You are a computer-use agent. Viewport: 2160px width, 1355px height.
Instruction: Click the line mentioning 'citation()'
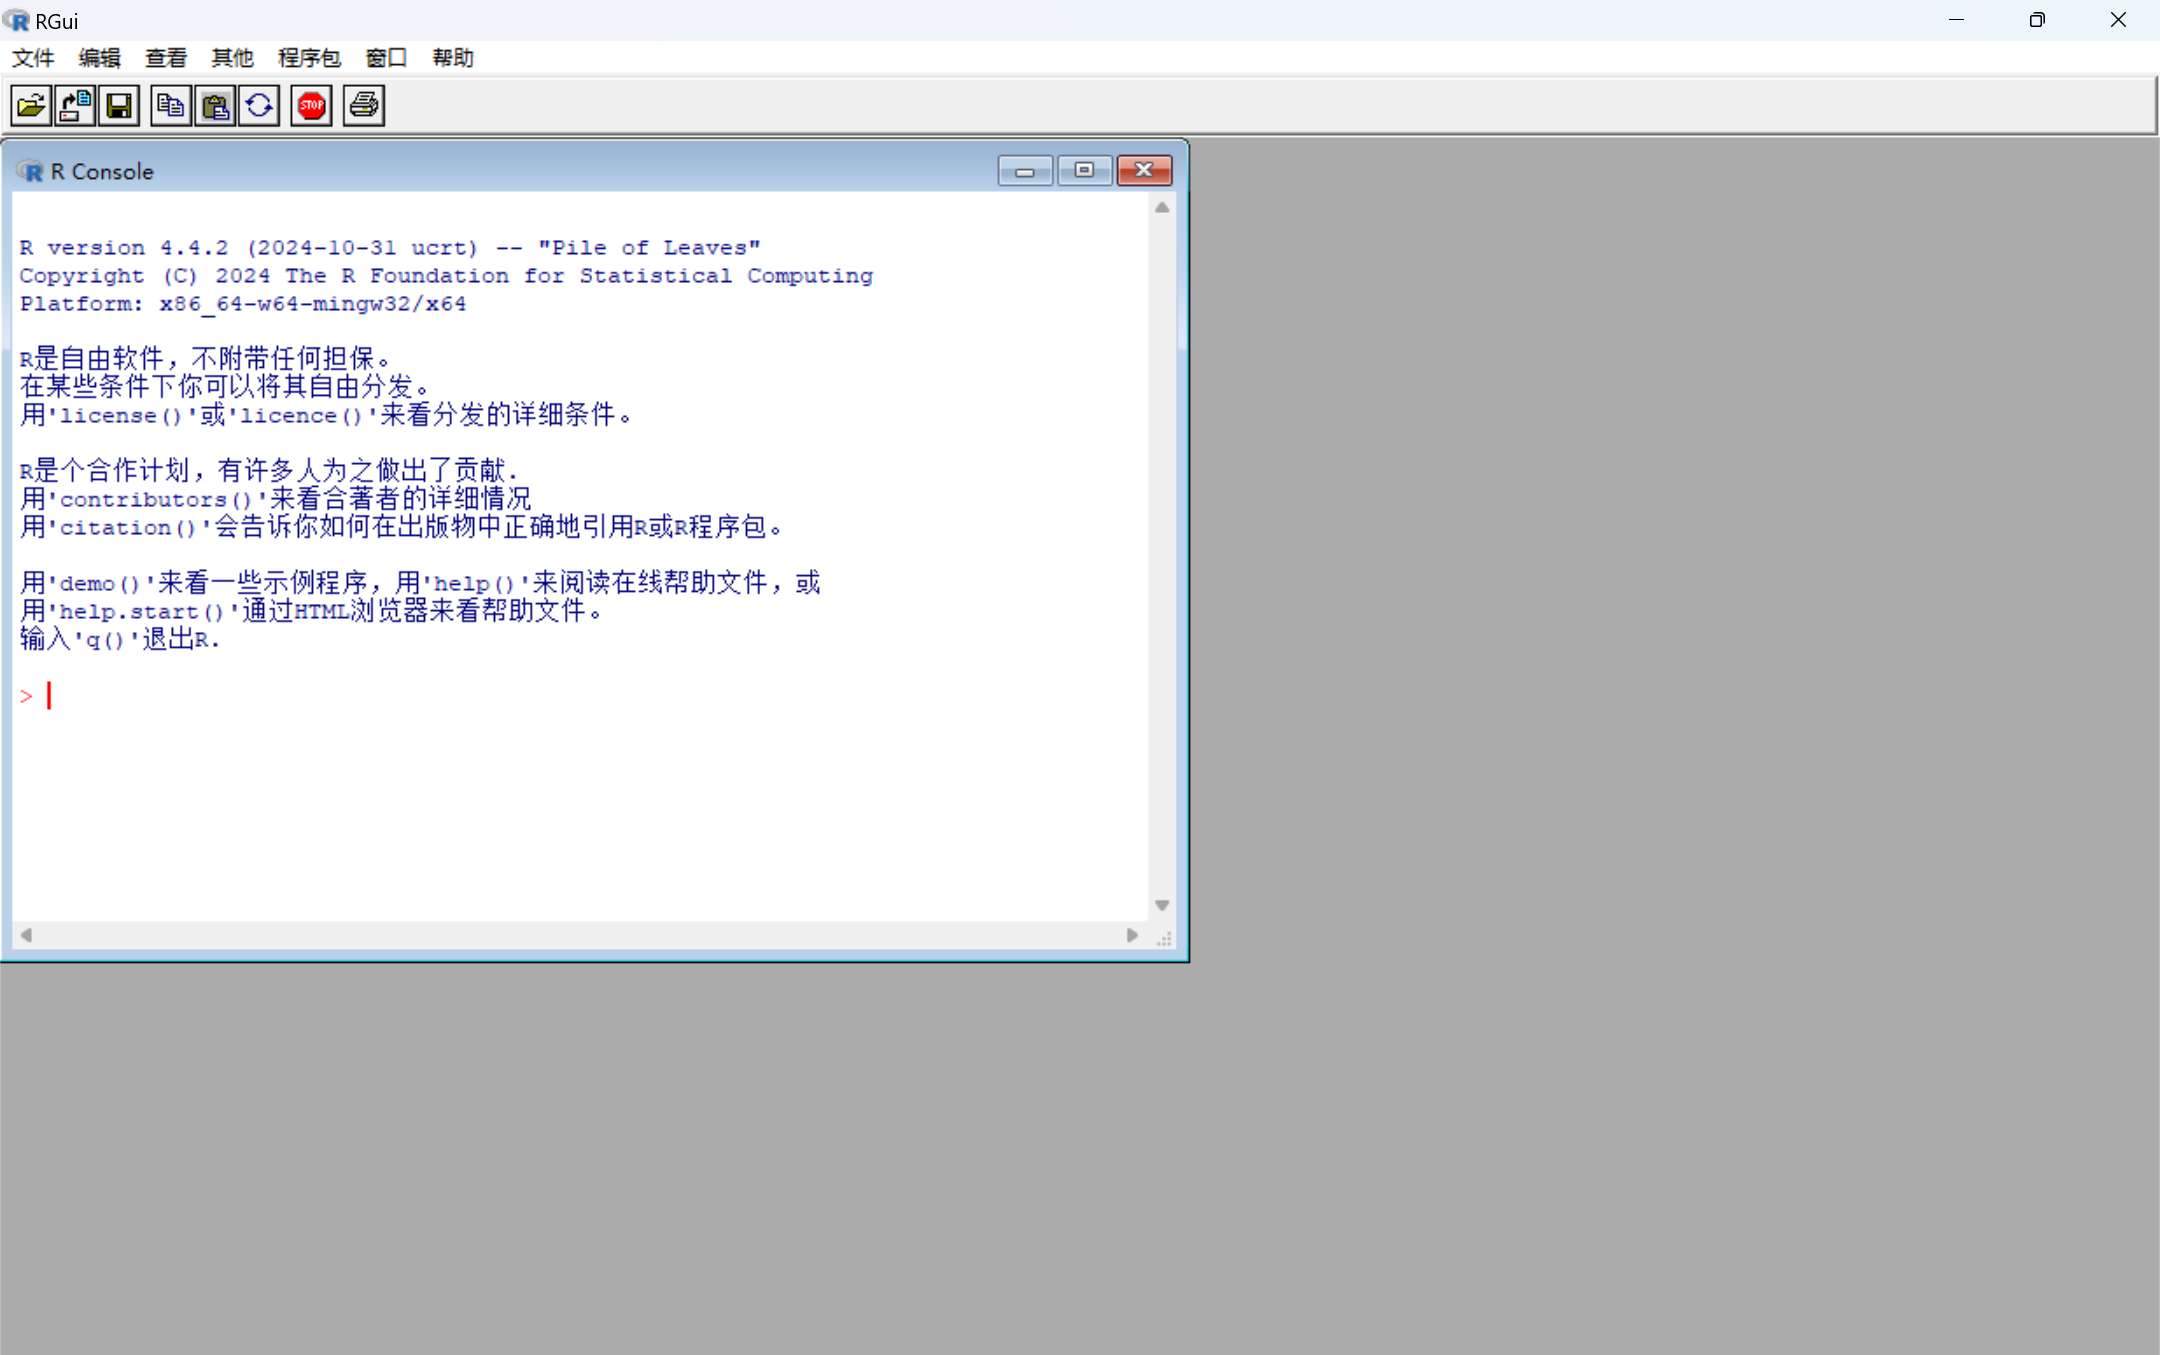pos(401,526)
